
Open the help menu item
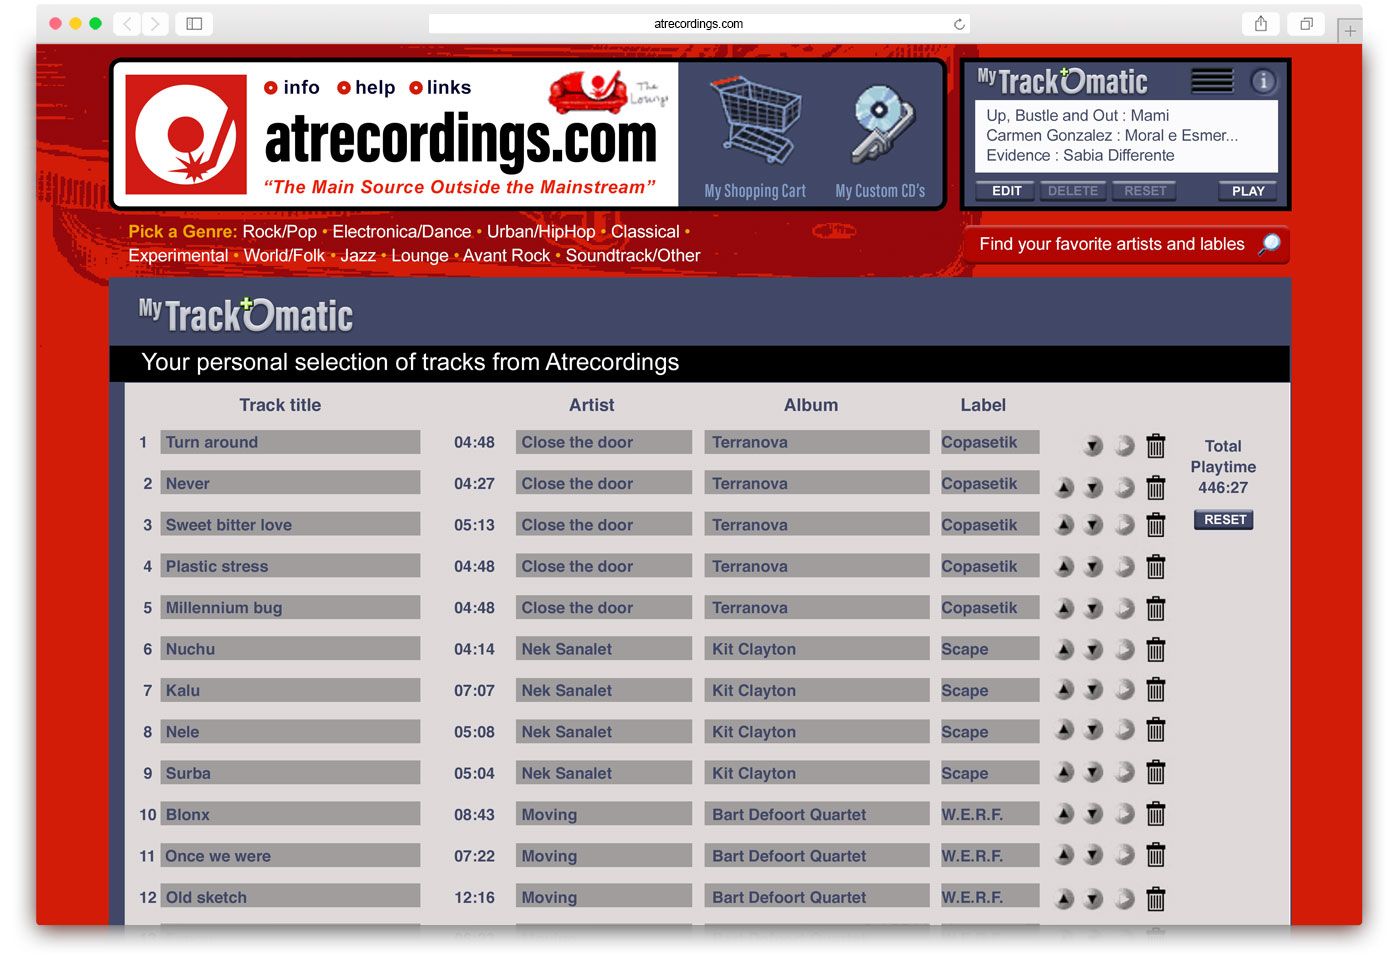point(366,88)
